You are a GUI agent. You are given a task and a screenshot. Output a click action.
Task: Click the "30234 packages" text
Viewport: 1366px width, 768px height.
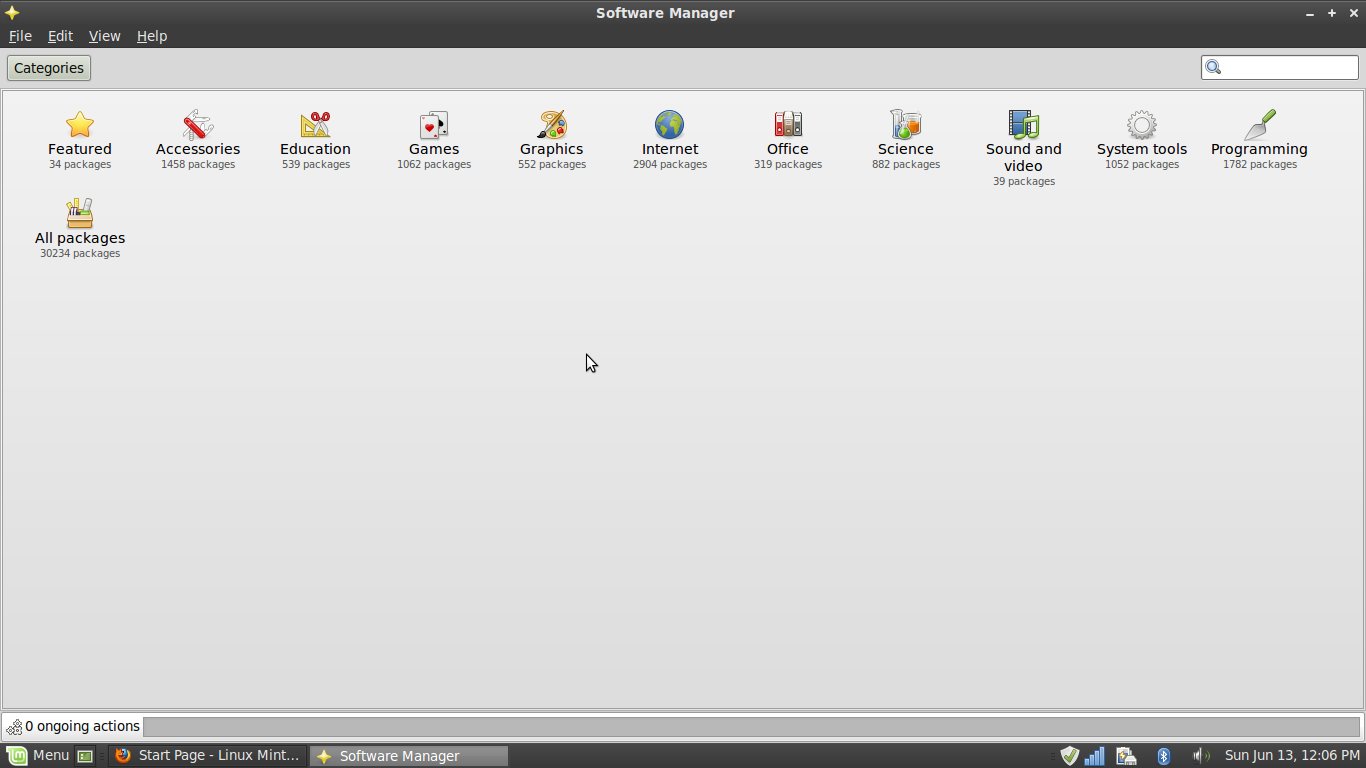80,254
